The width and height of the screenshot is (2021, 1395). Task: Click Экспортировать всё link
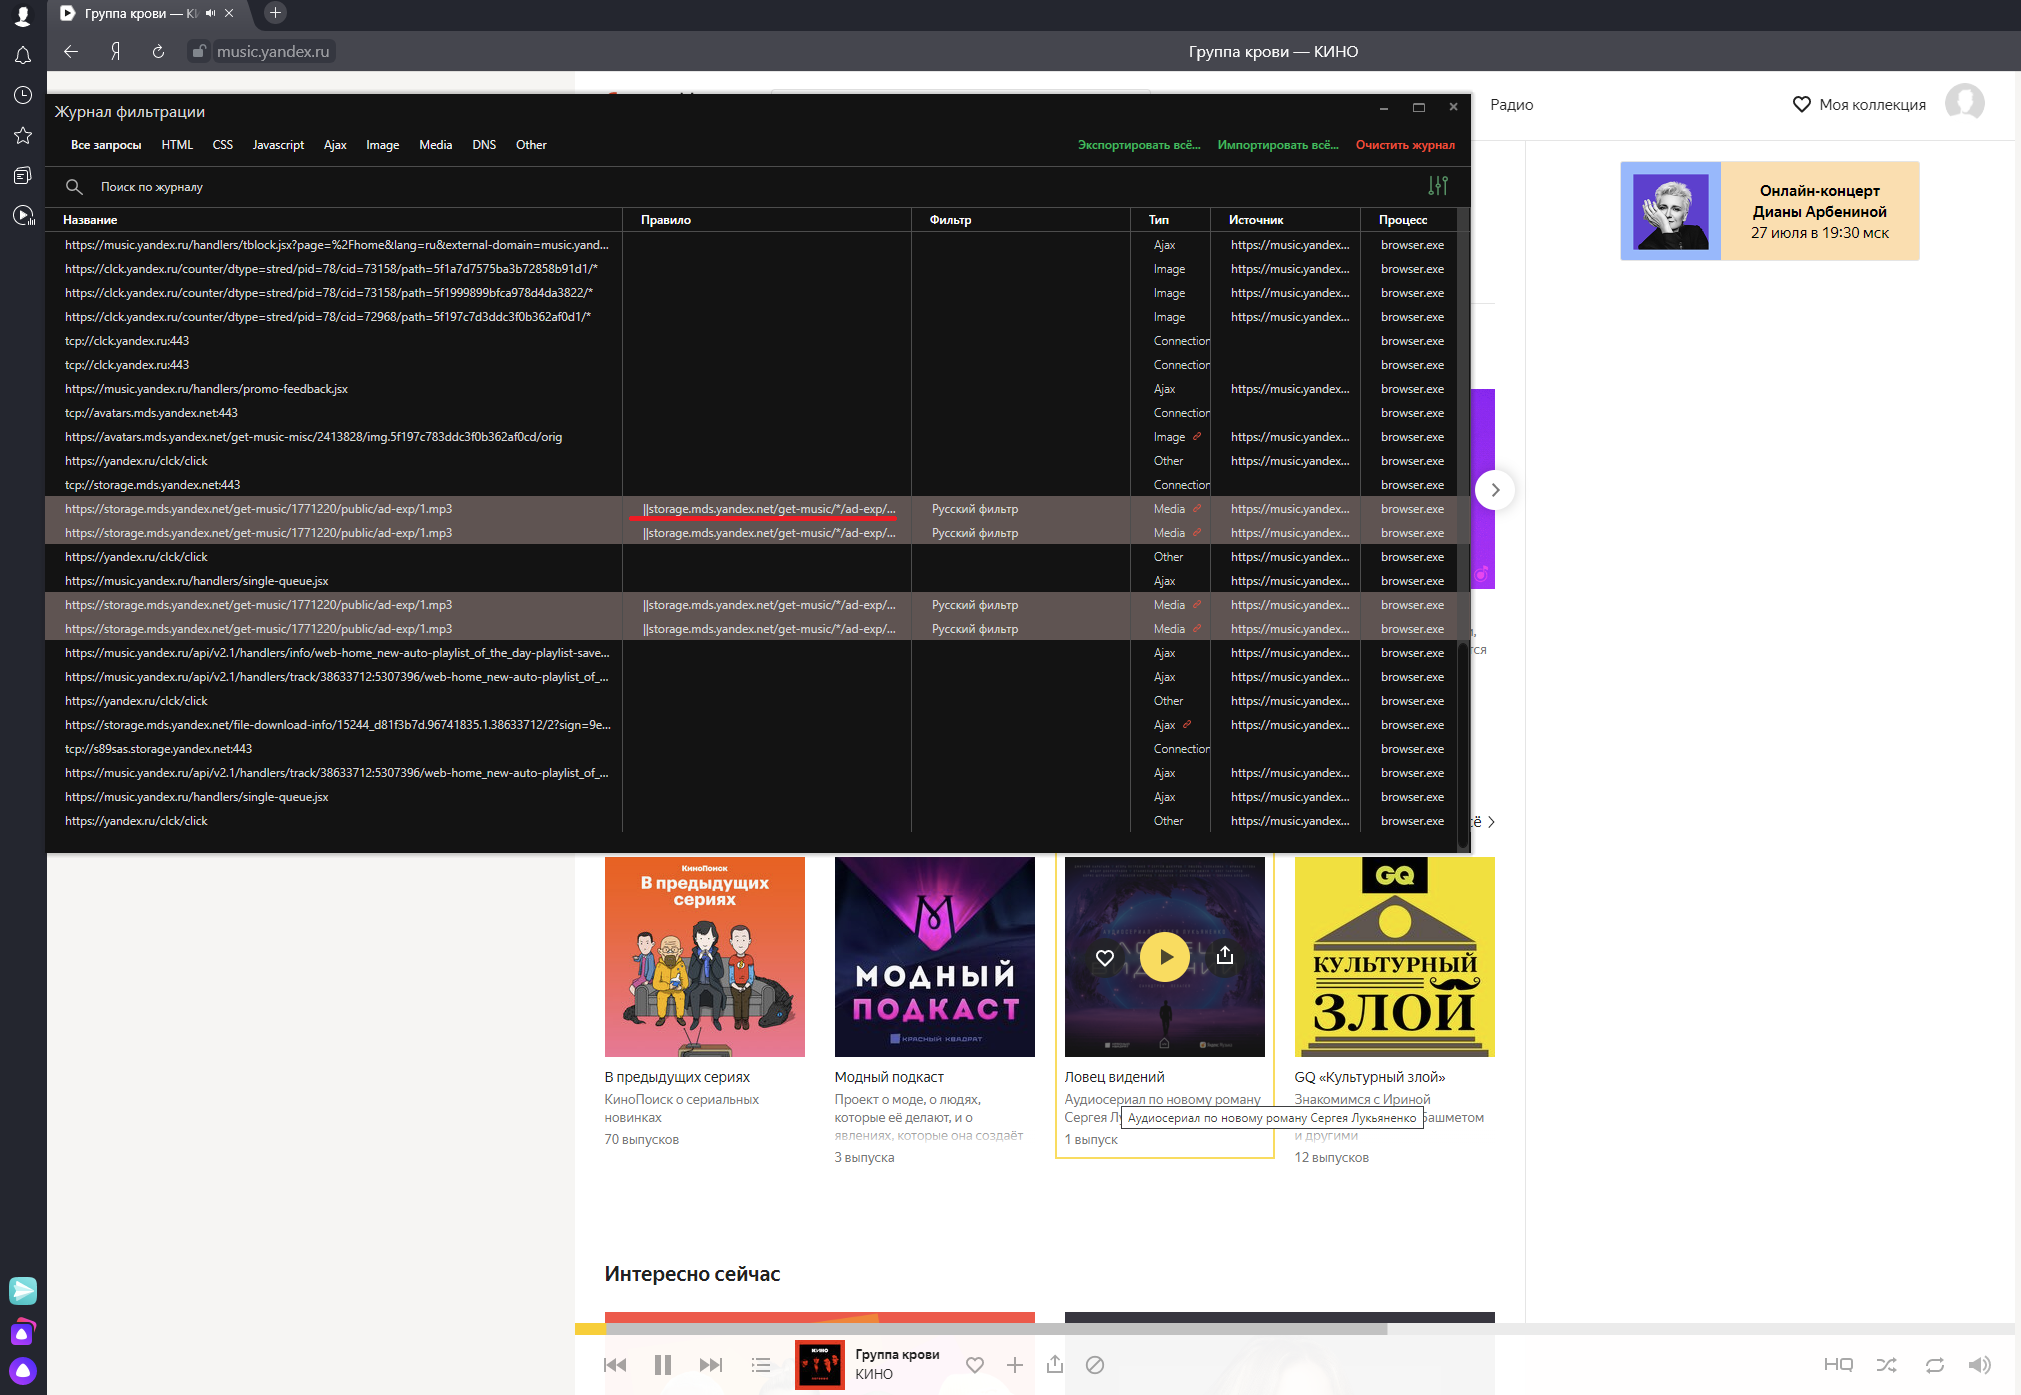click(1138, 145)
